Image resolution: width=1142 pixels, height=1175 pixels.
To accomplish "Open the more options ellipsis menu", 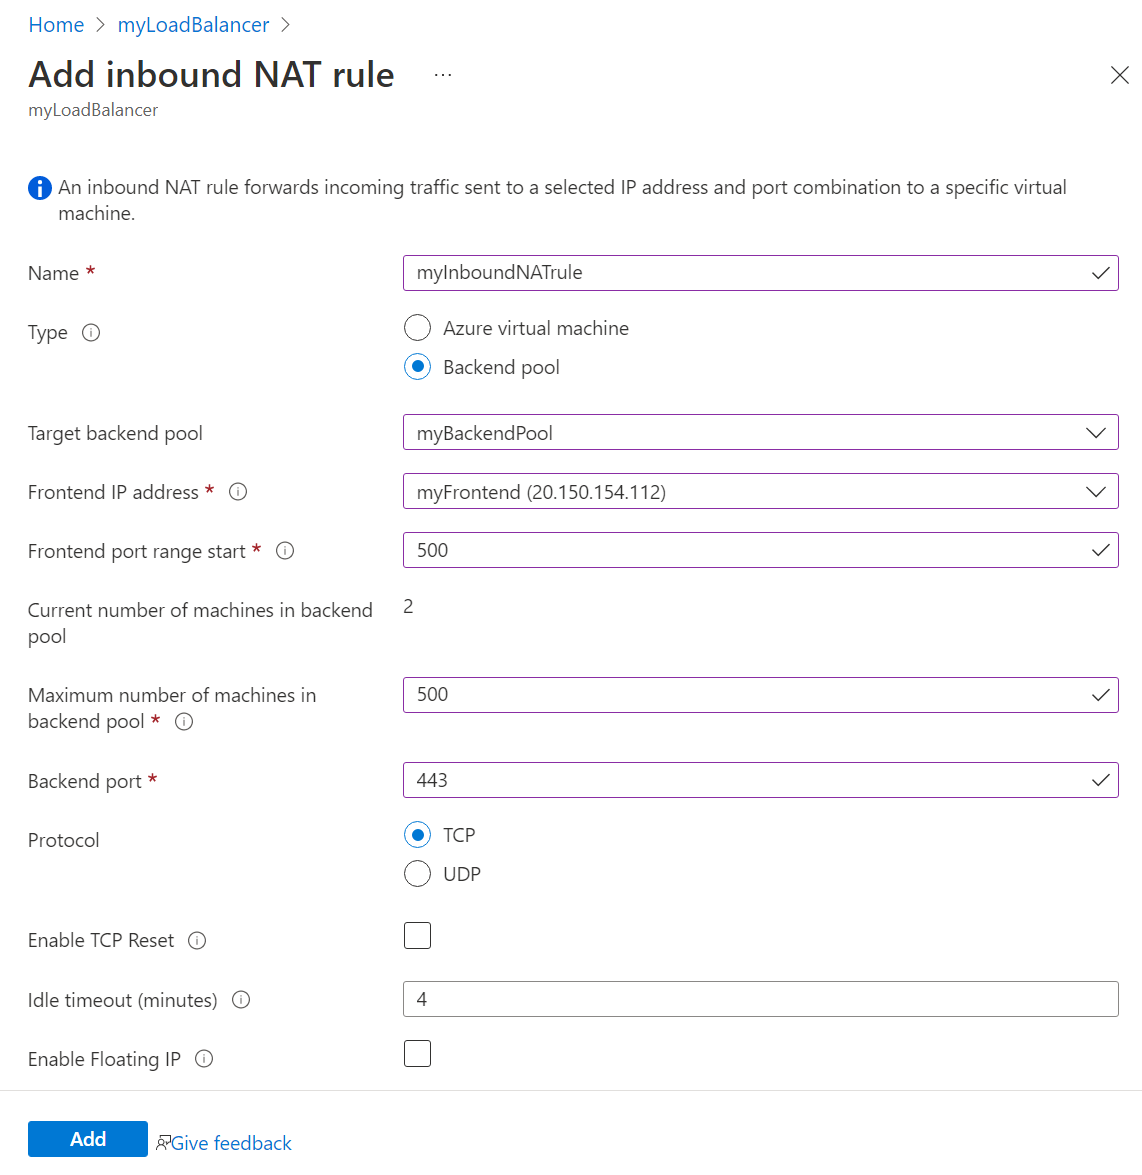I will tap(443, 75).
